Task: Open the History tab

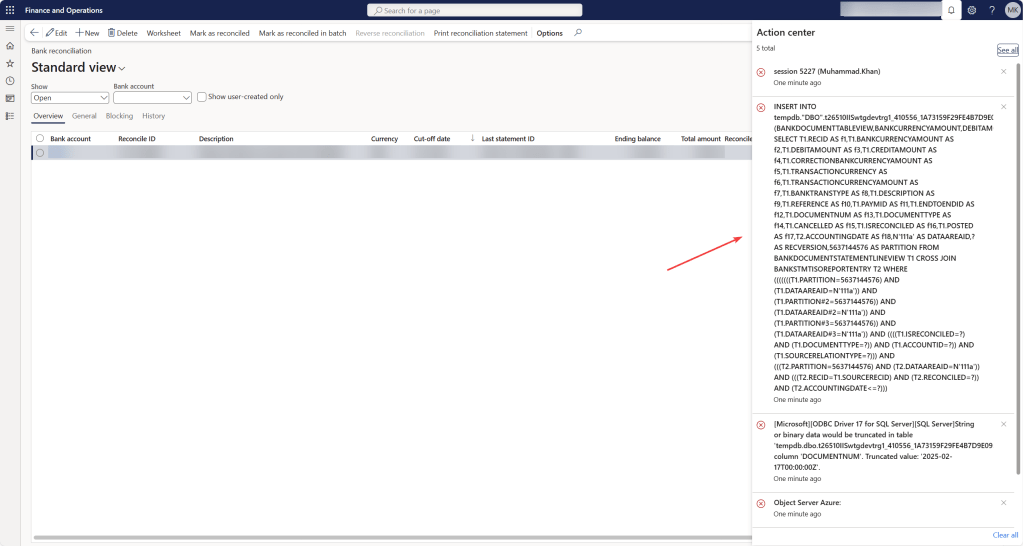Action: click(153, 116)
